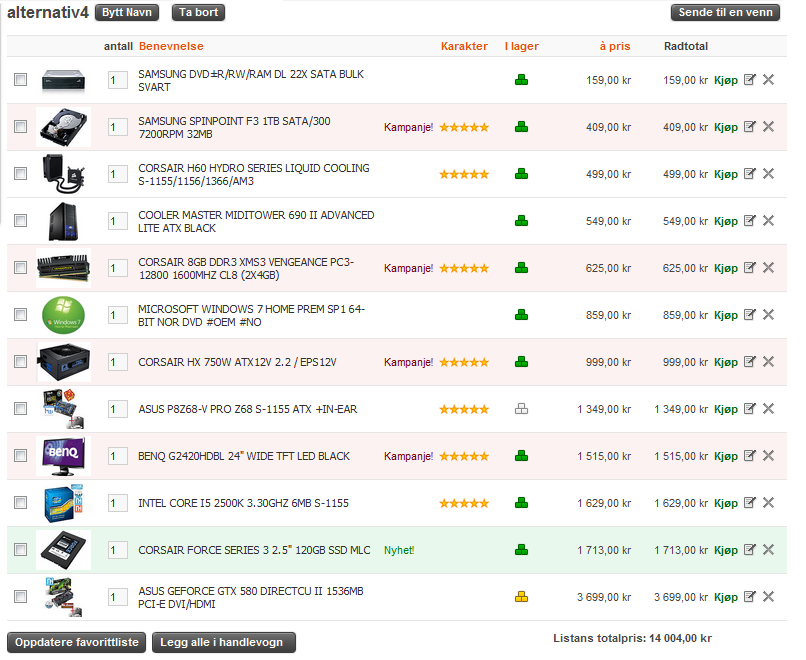Sort list by Benevnelse column header

click(171, 46)
